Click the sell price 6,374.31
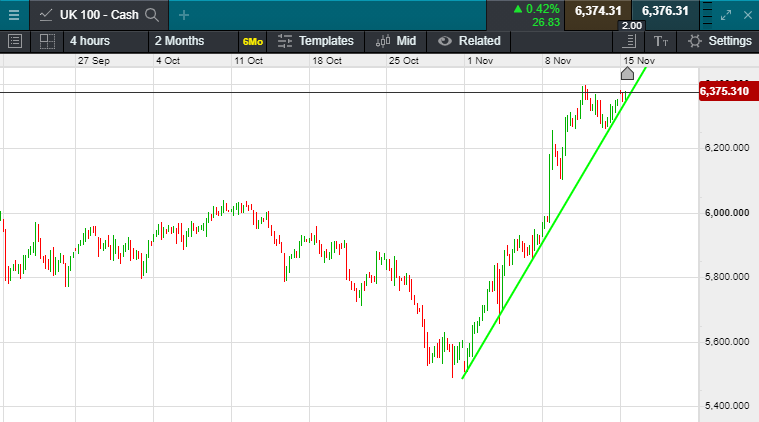The image size is (759, 422). pos(598,11)
